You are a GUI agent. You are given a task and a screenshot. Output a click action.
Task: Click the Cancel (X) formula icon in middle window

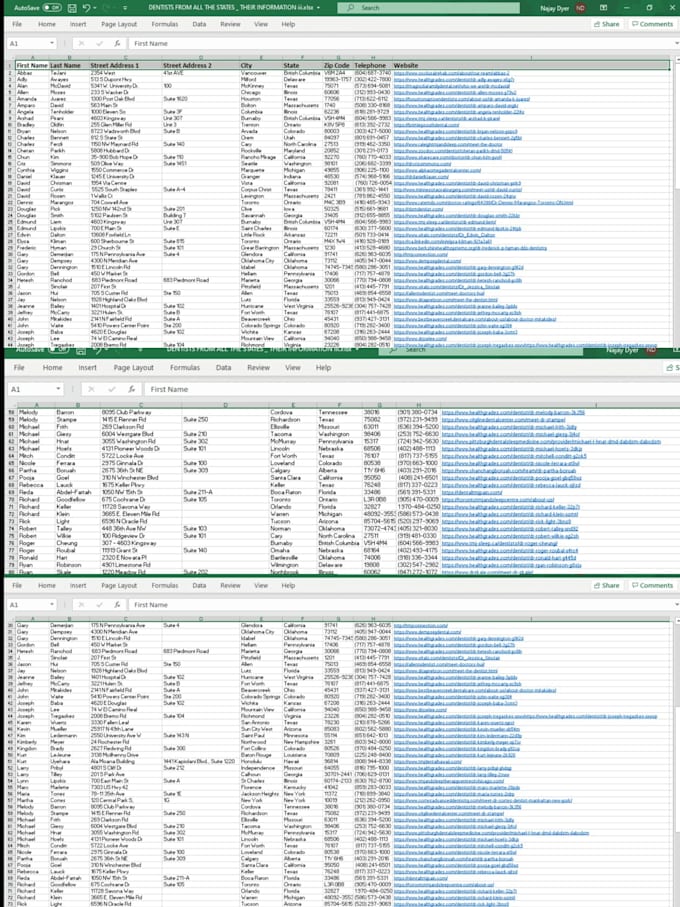point(91,389)
